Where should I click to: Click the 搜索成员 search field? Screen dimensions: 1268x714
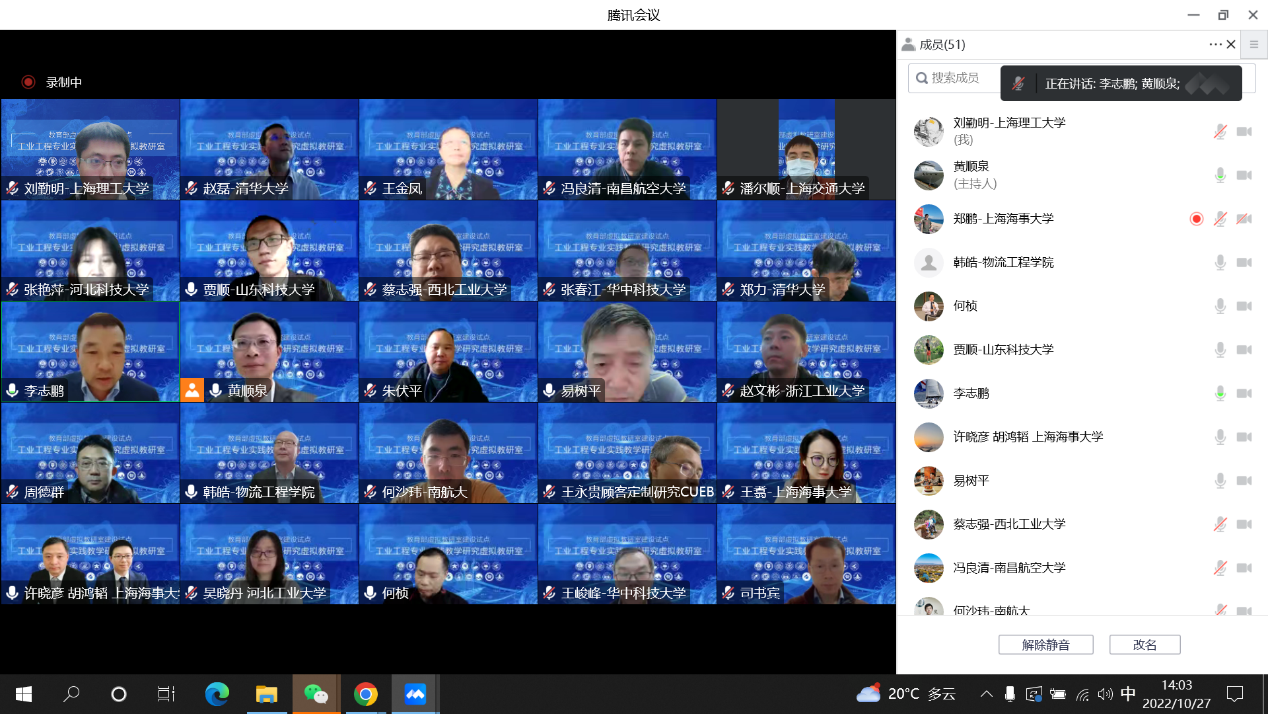(960, 78)
